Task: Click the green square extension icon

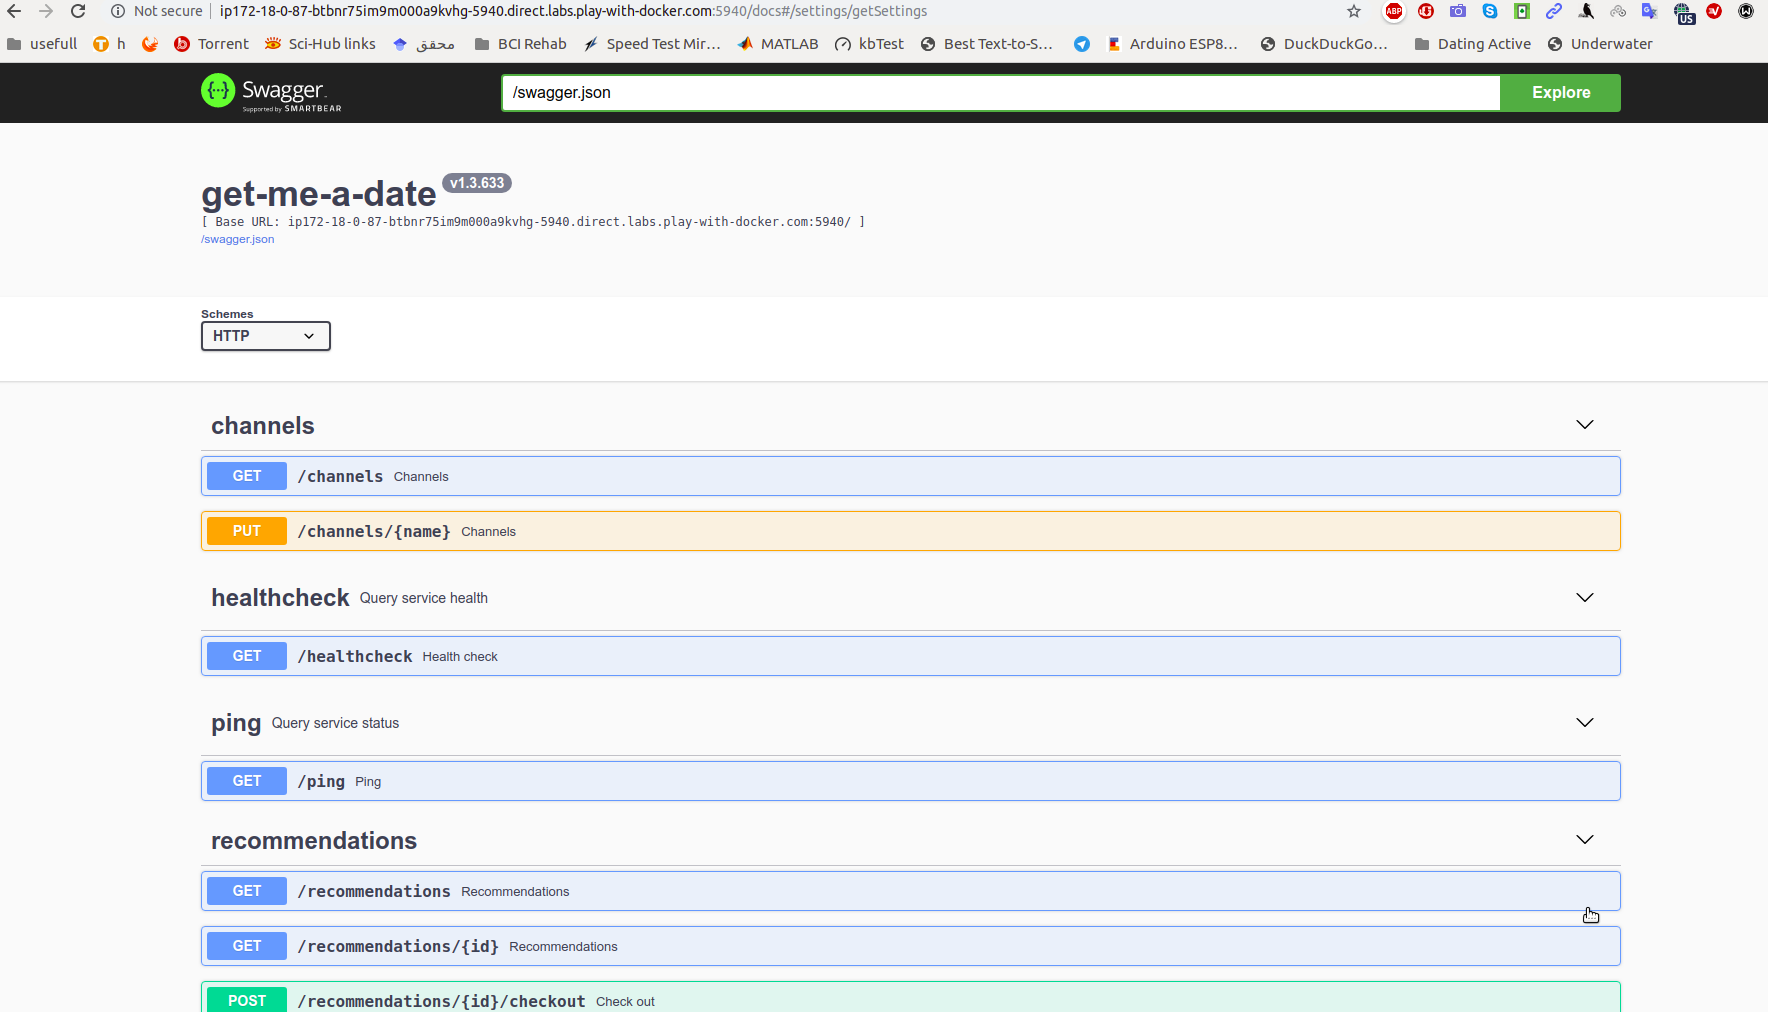Action: click(1522, 11)
